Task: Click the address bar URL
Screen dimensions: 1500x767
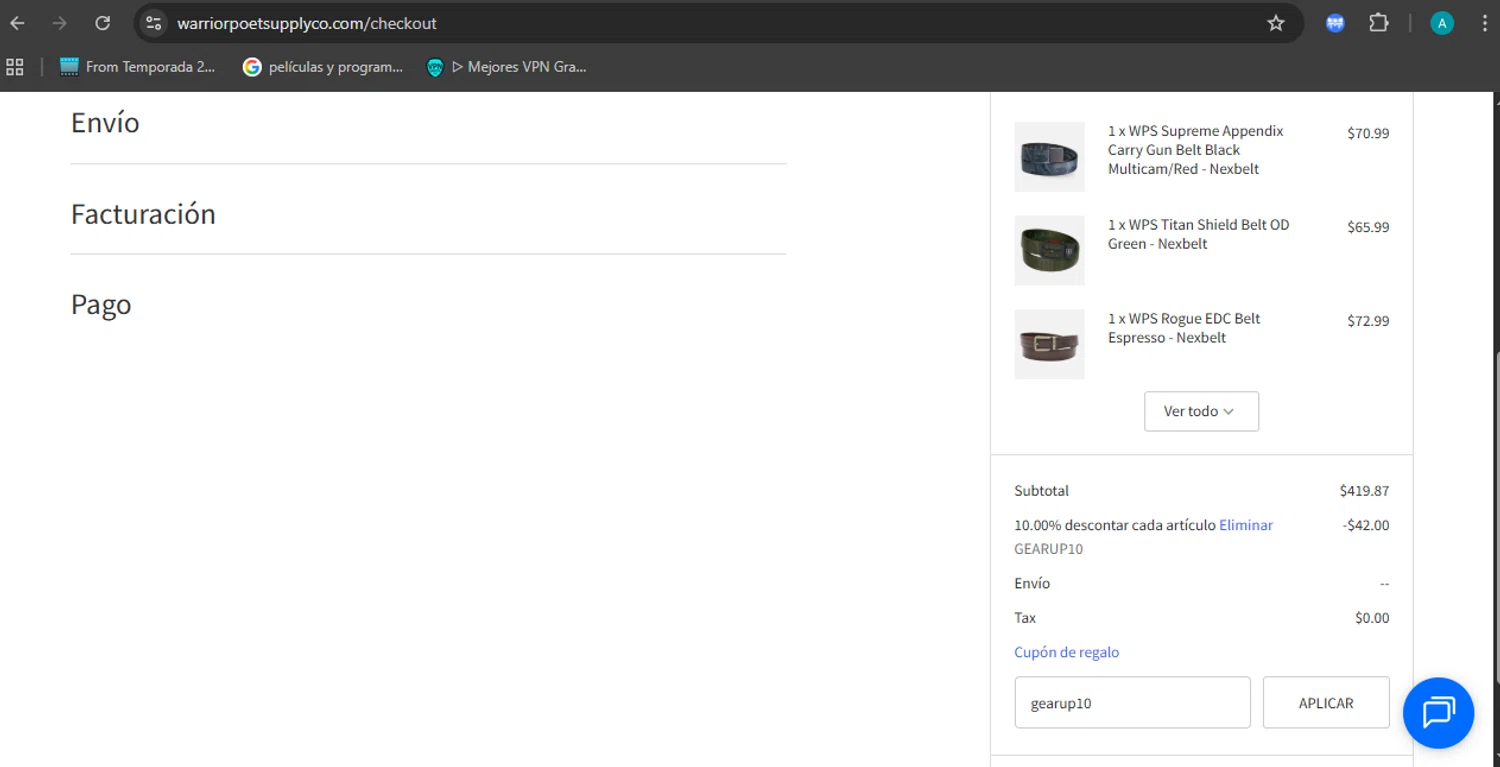Action: click(x=307, y=23)
